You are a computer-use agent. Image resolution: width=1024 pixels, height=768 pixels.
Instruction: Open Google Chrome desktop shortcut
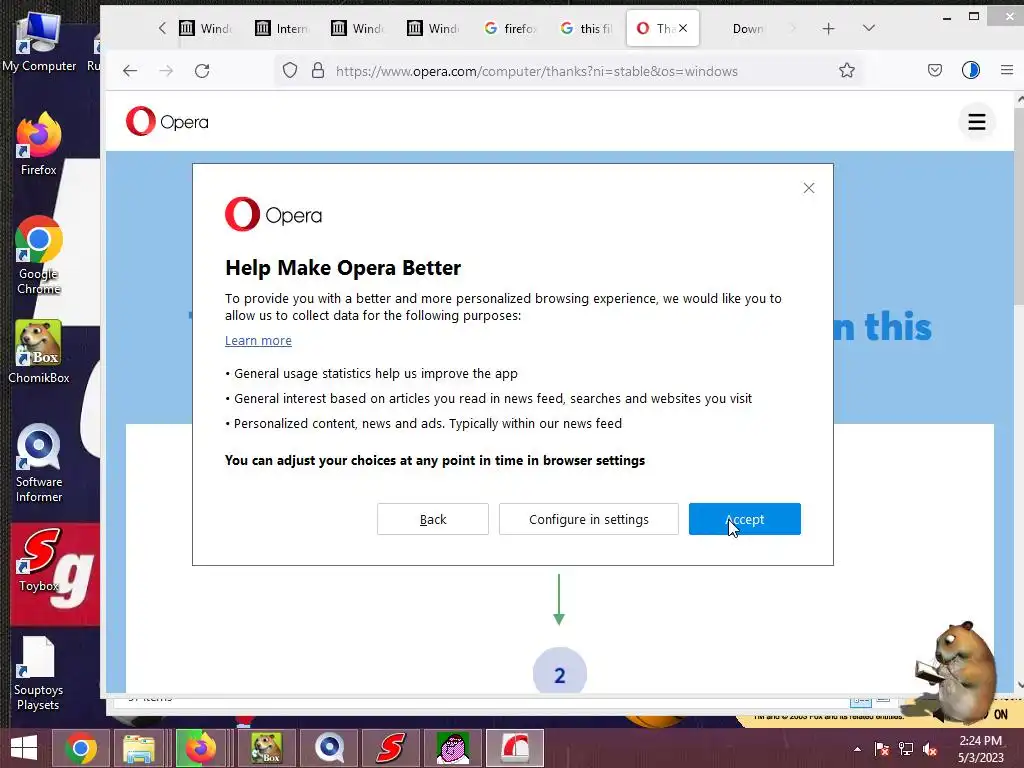39,256
